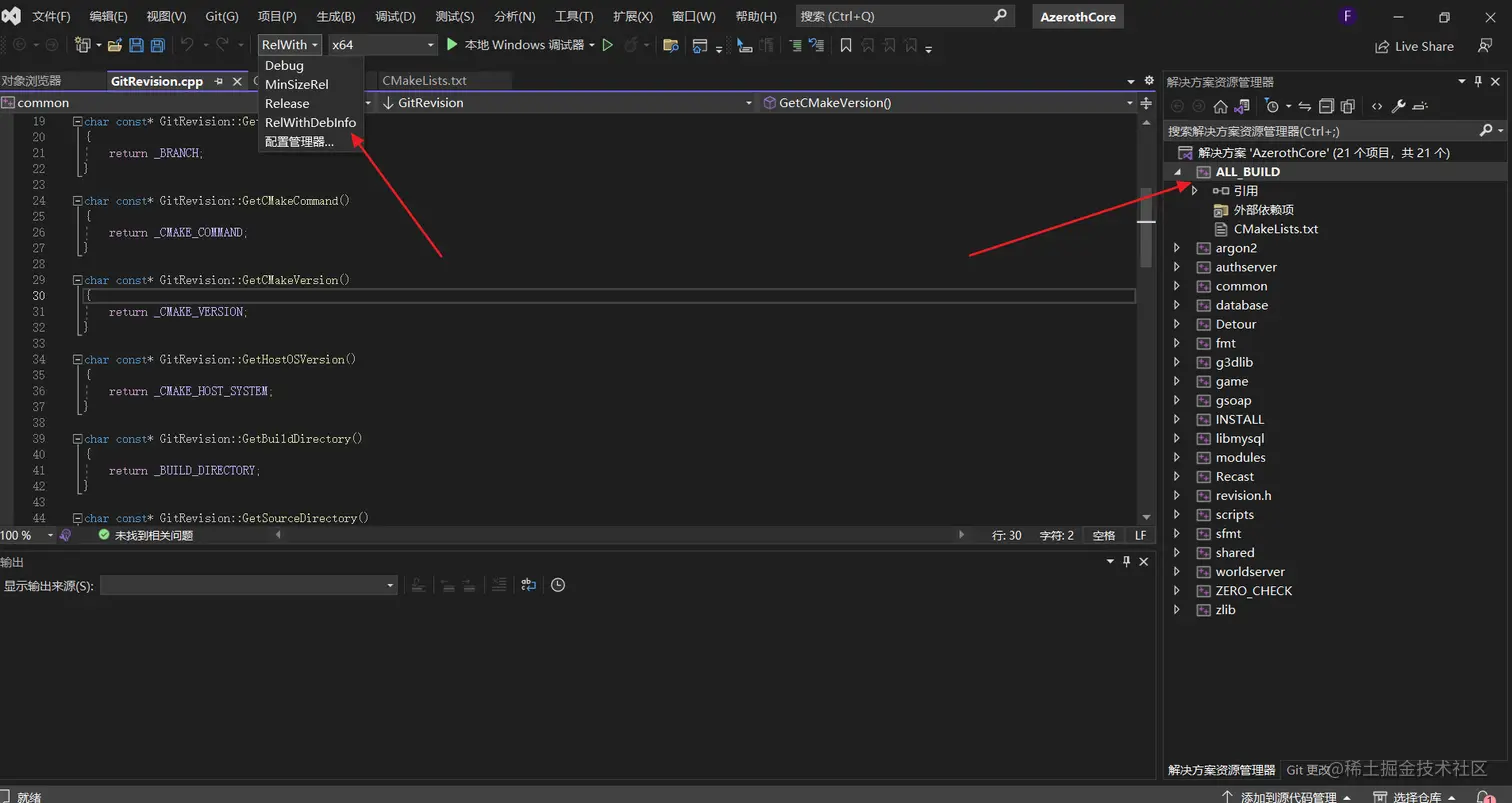Select the 外部依赖项 tree item
The width and height of the screenshot is (1512, 803).
(x=1263, y=210)
